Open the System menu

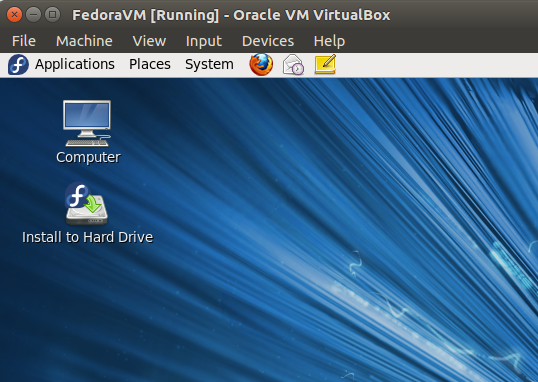(209, 65)
